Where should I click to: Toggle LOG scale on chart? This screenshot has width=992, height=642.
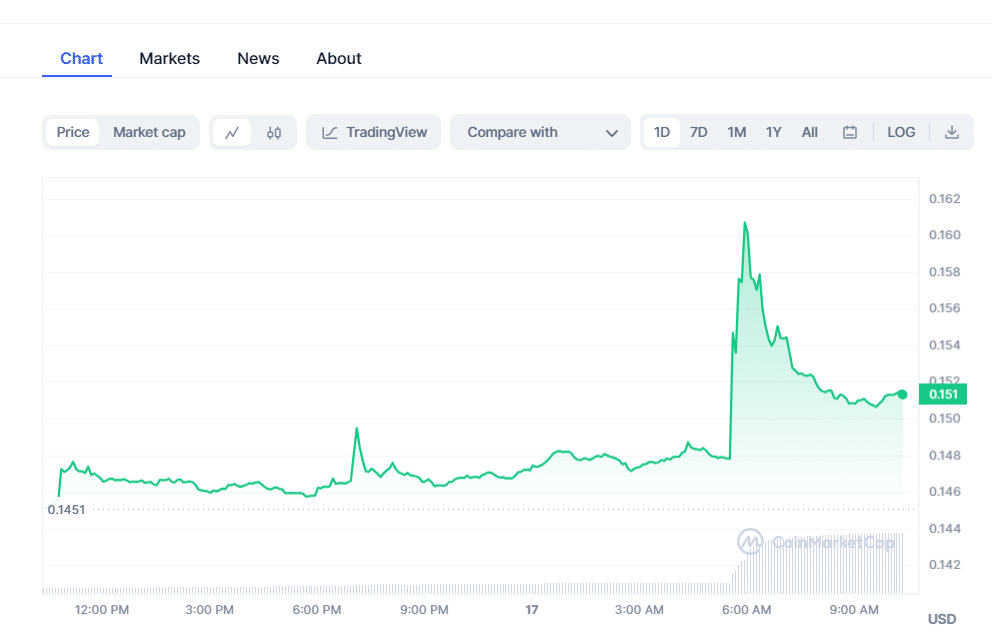(901, 132)
